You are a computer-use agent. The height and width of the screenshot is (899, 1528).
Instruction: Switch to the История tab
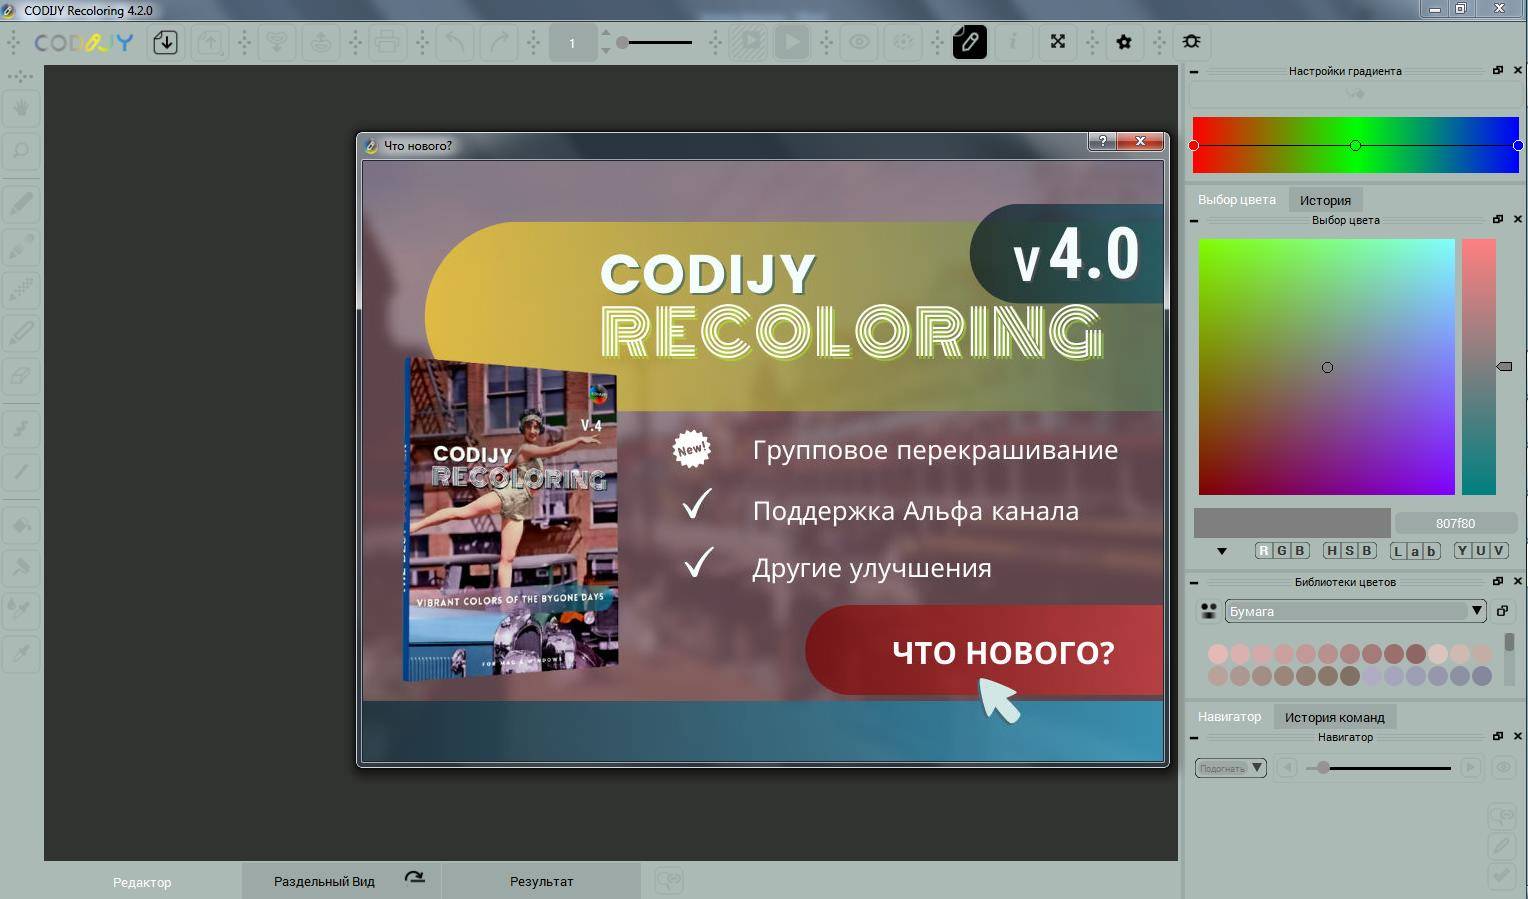(x=1325, y=200)
